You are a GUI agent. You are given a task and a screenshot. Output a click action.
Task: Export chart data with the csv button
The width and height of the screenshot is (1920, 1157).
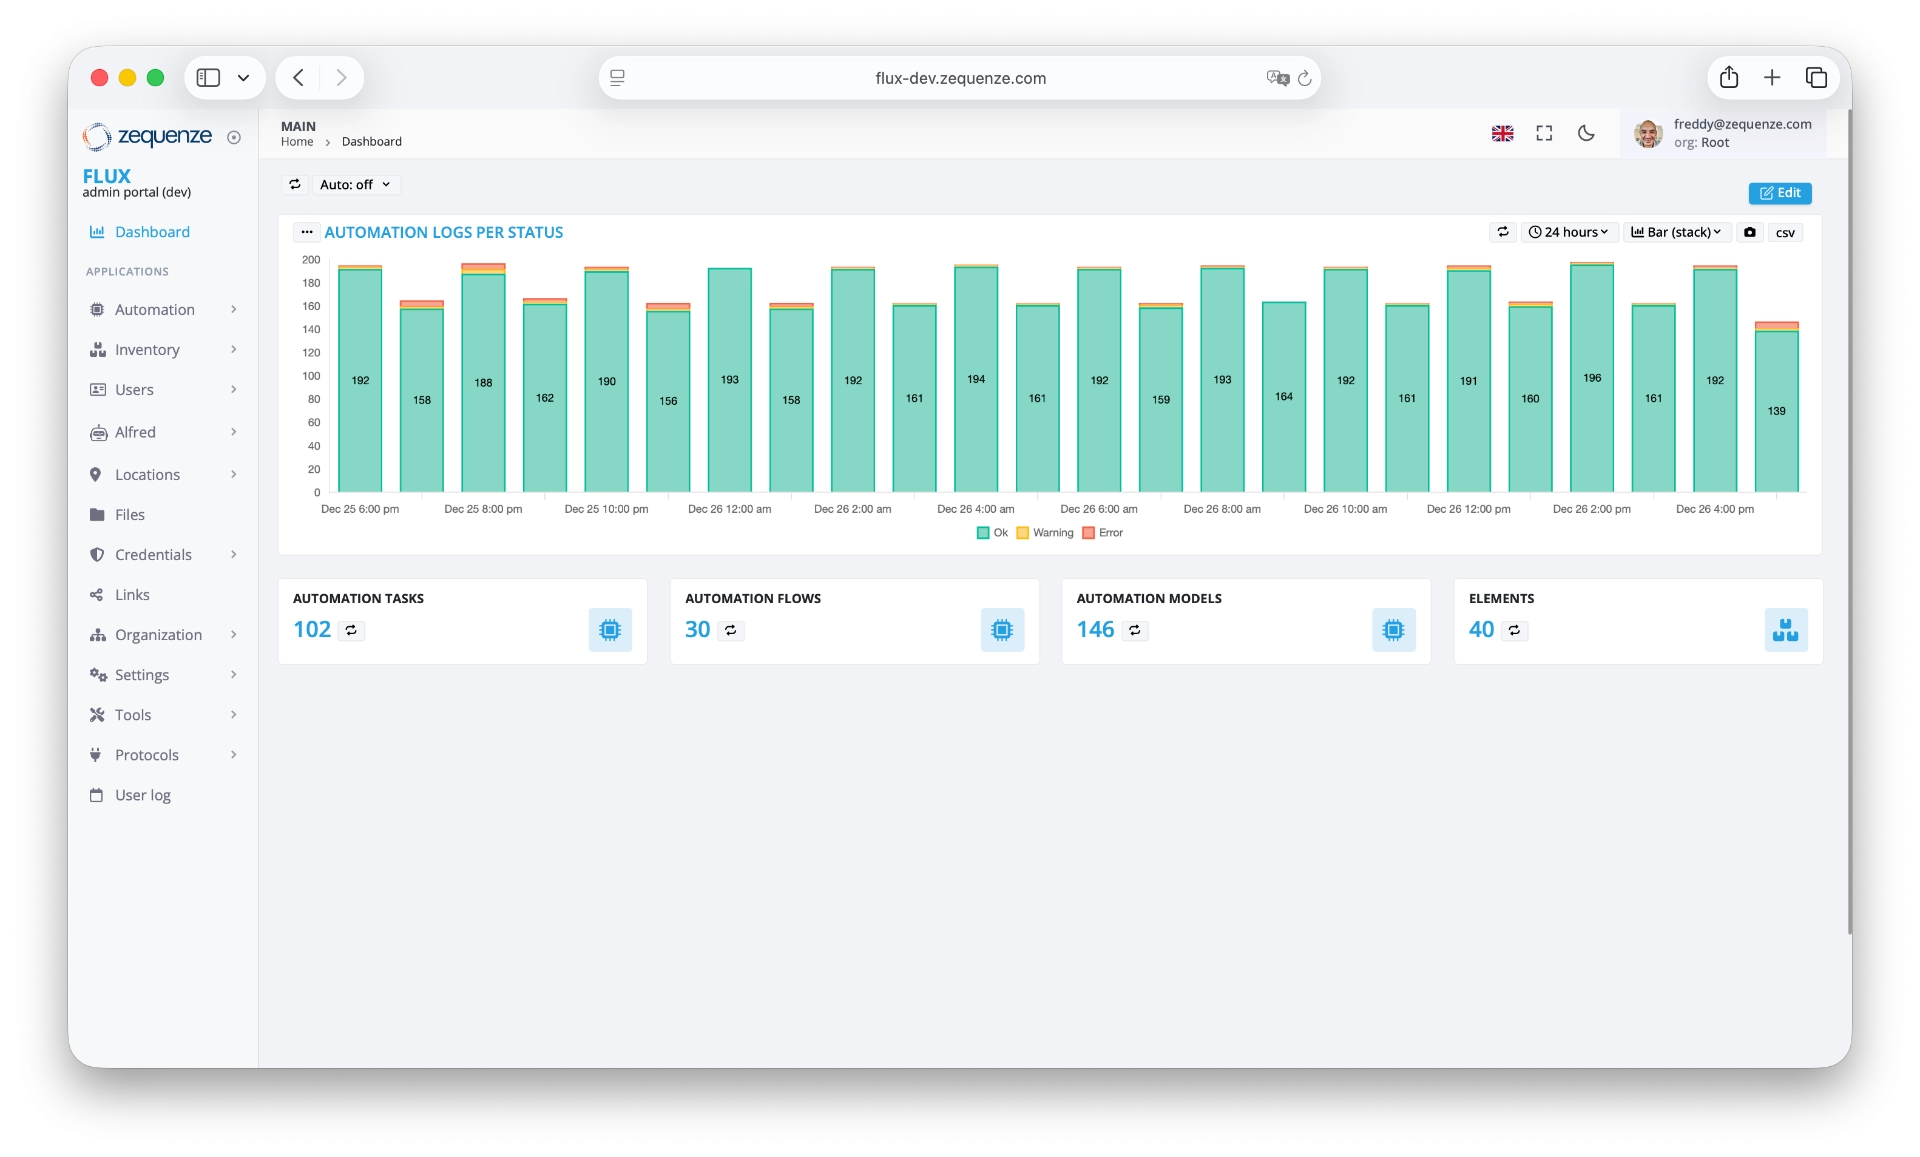point(1786,232)
